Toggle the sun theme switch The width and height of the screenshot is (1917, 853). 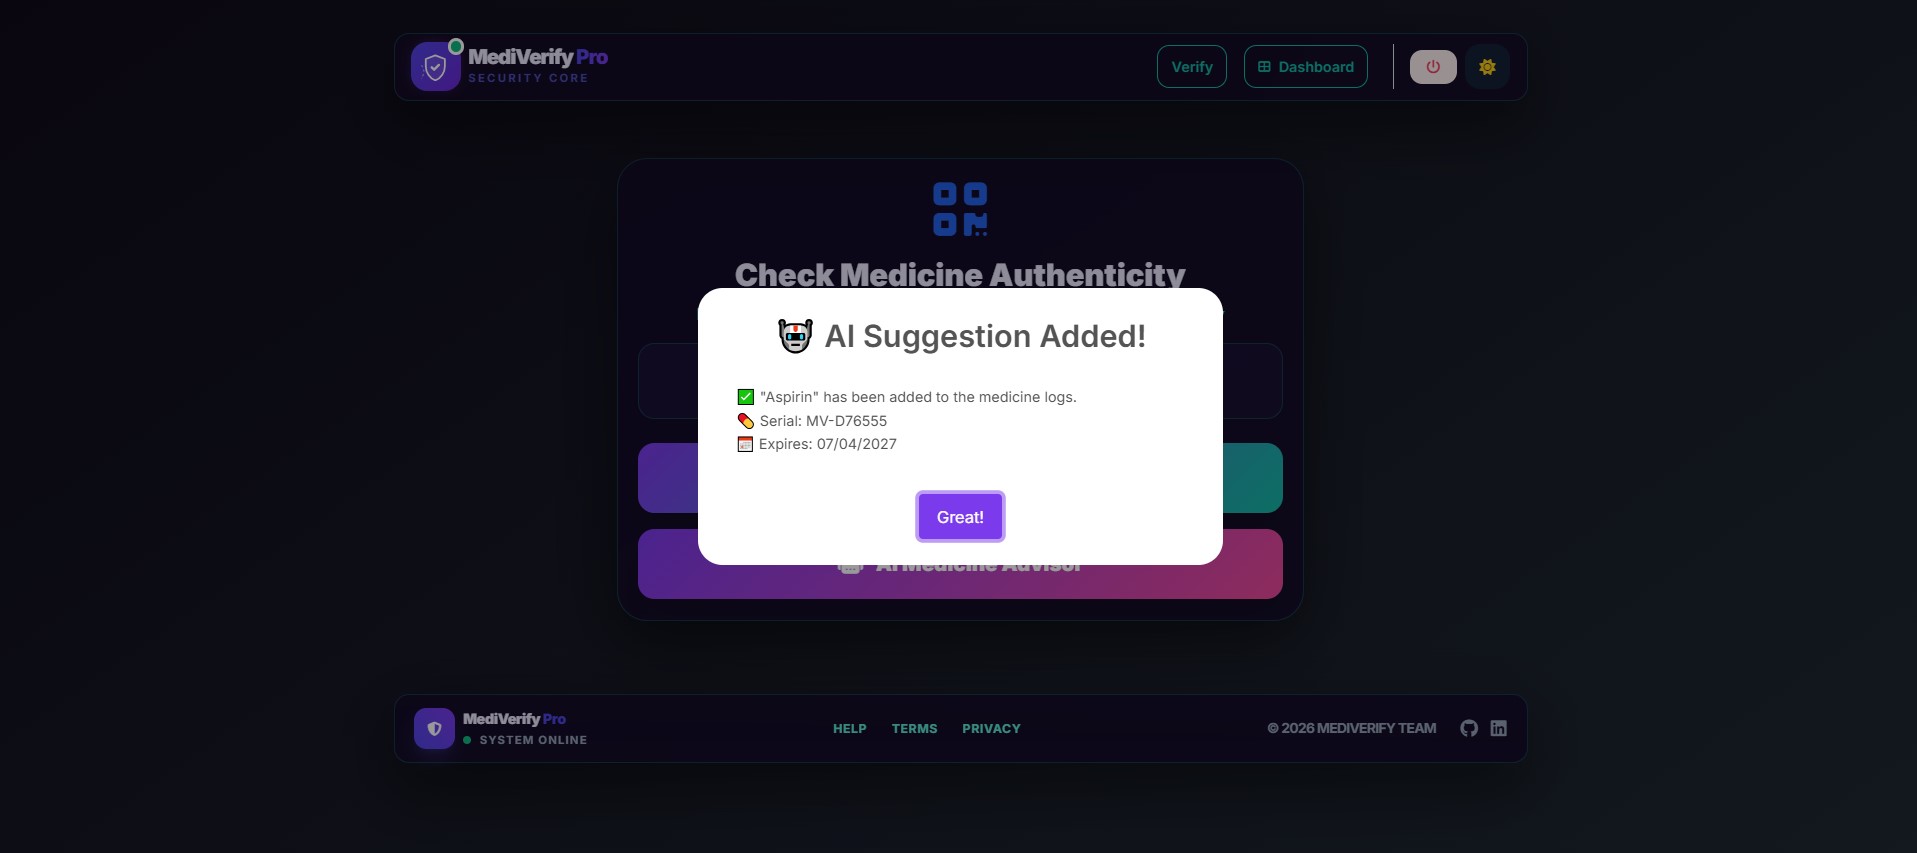tap(1487, 67)
